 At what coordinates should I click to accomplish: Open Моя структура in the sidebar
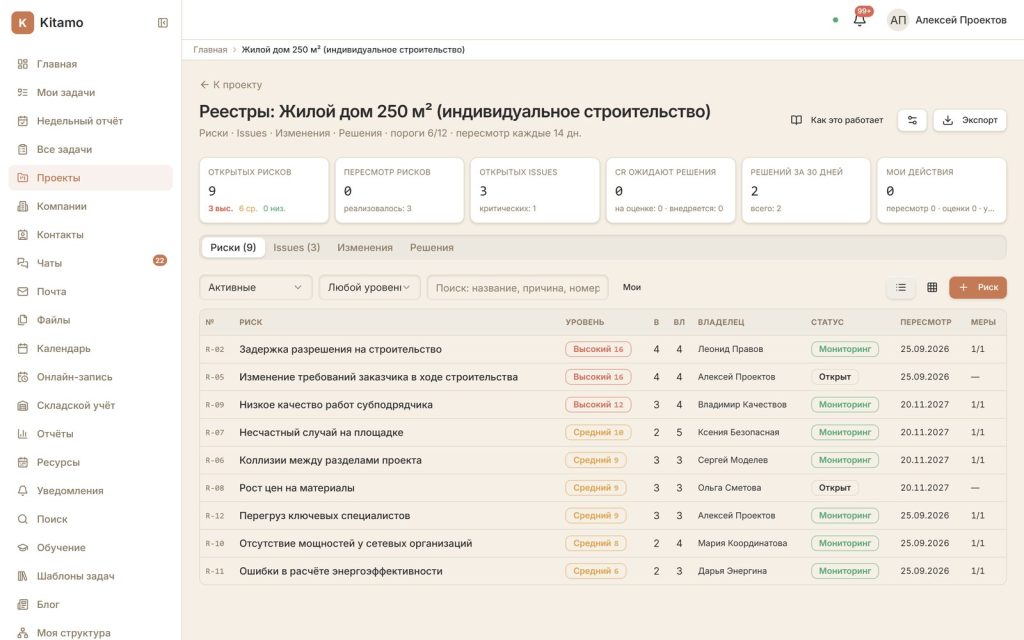[x=90, y=633]
